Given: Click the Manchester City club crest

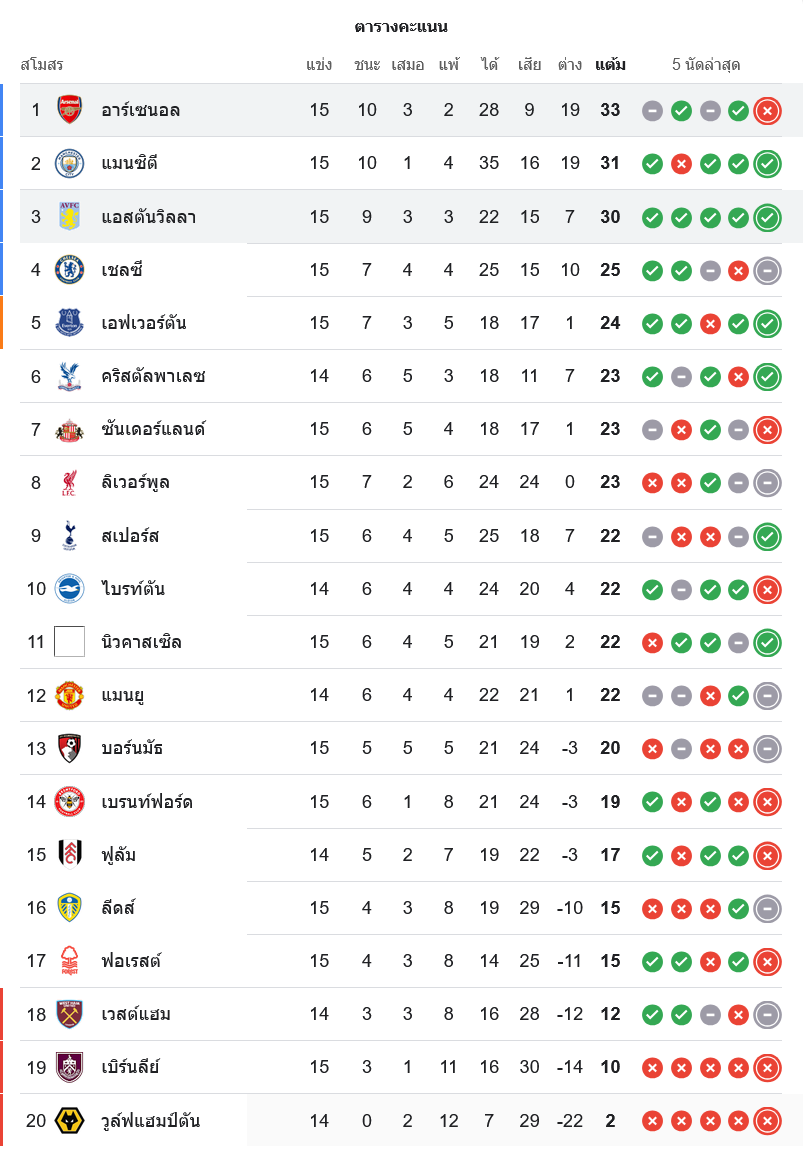Looking at the screenshot, I should coord(69,163).
